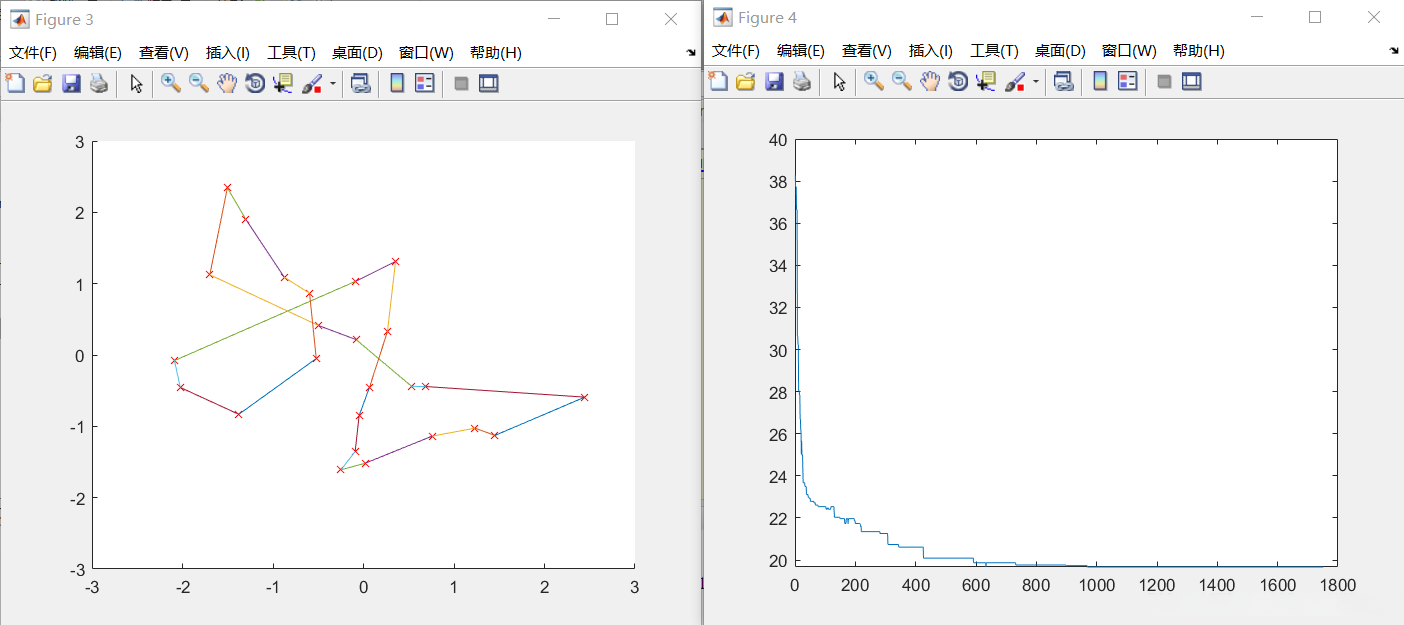Show plot tools and dock Figure 3

(x=488, y=83)
